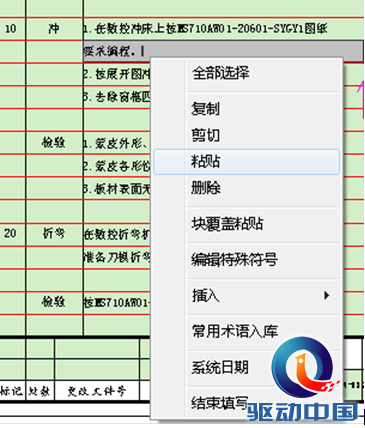Select the 折弯 process name cell
Image resolution: width=365 pixels, height=428 pixels.
click(54, 234)
